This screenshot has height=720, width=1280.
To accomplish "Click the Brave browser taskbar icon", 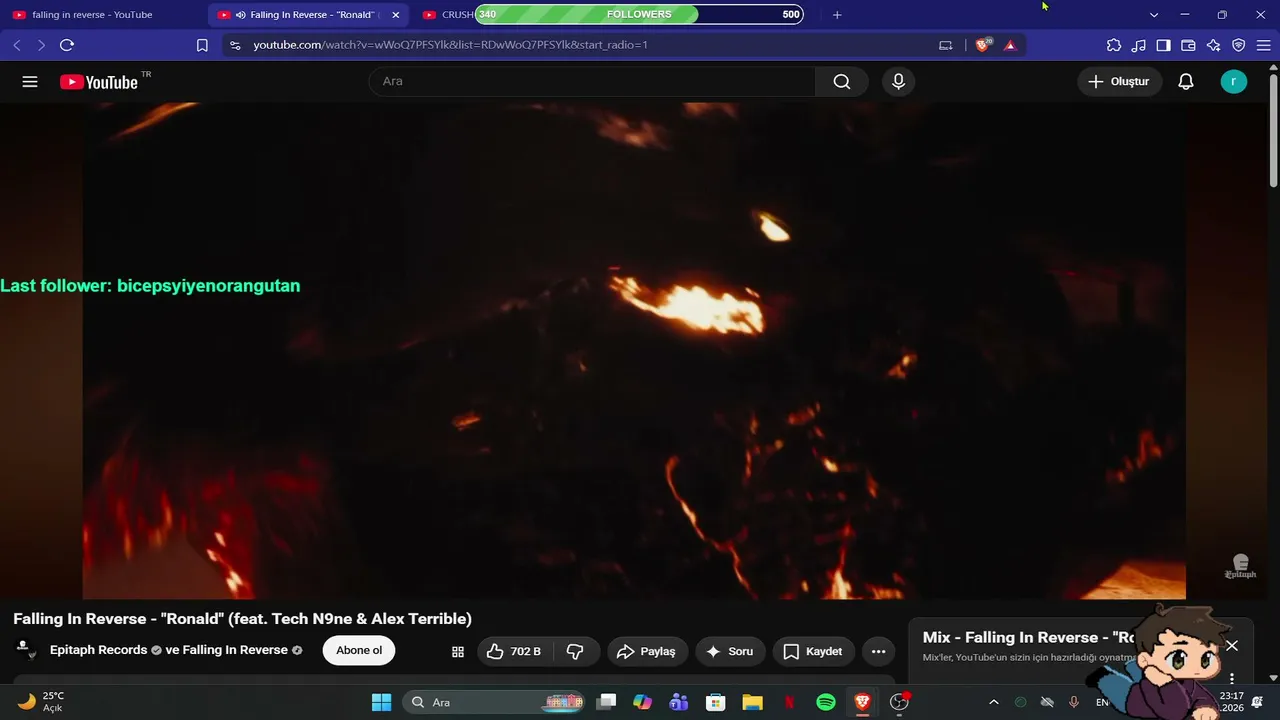I will pos(862,702).
